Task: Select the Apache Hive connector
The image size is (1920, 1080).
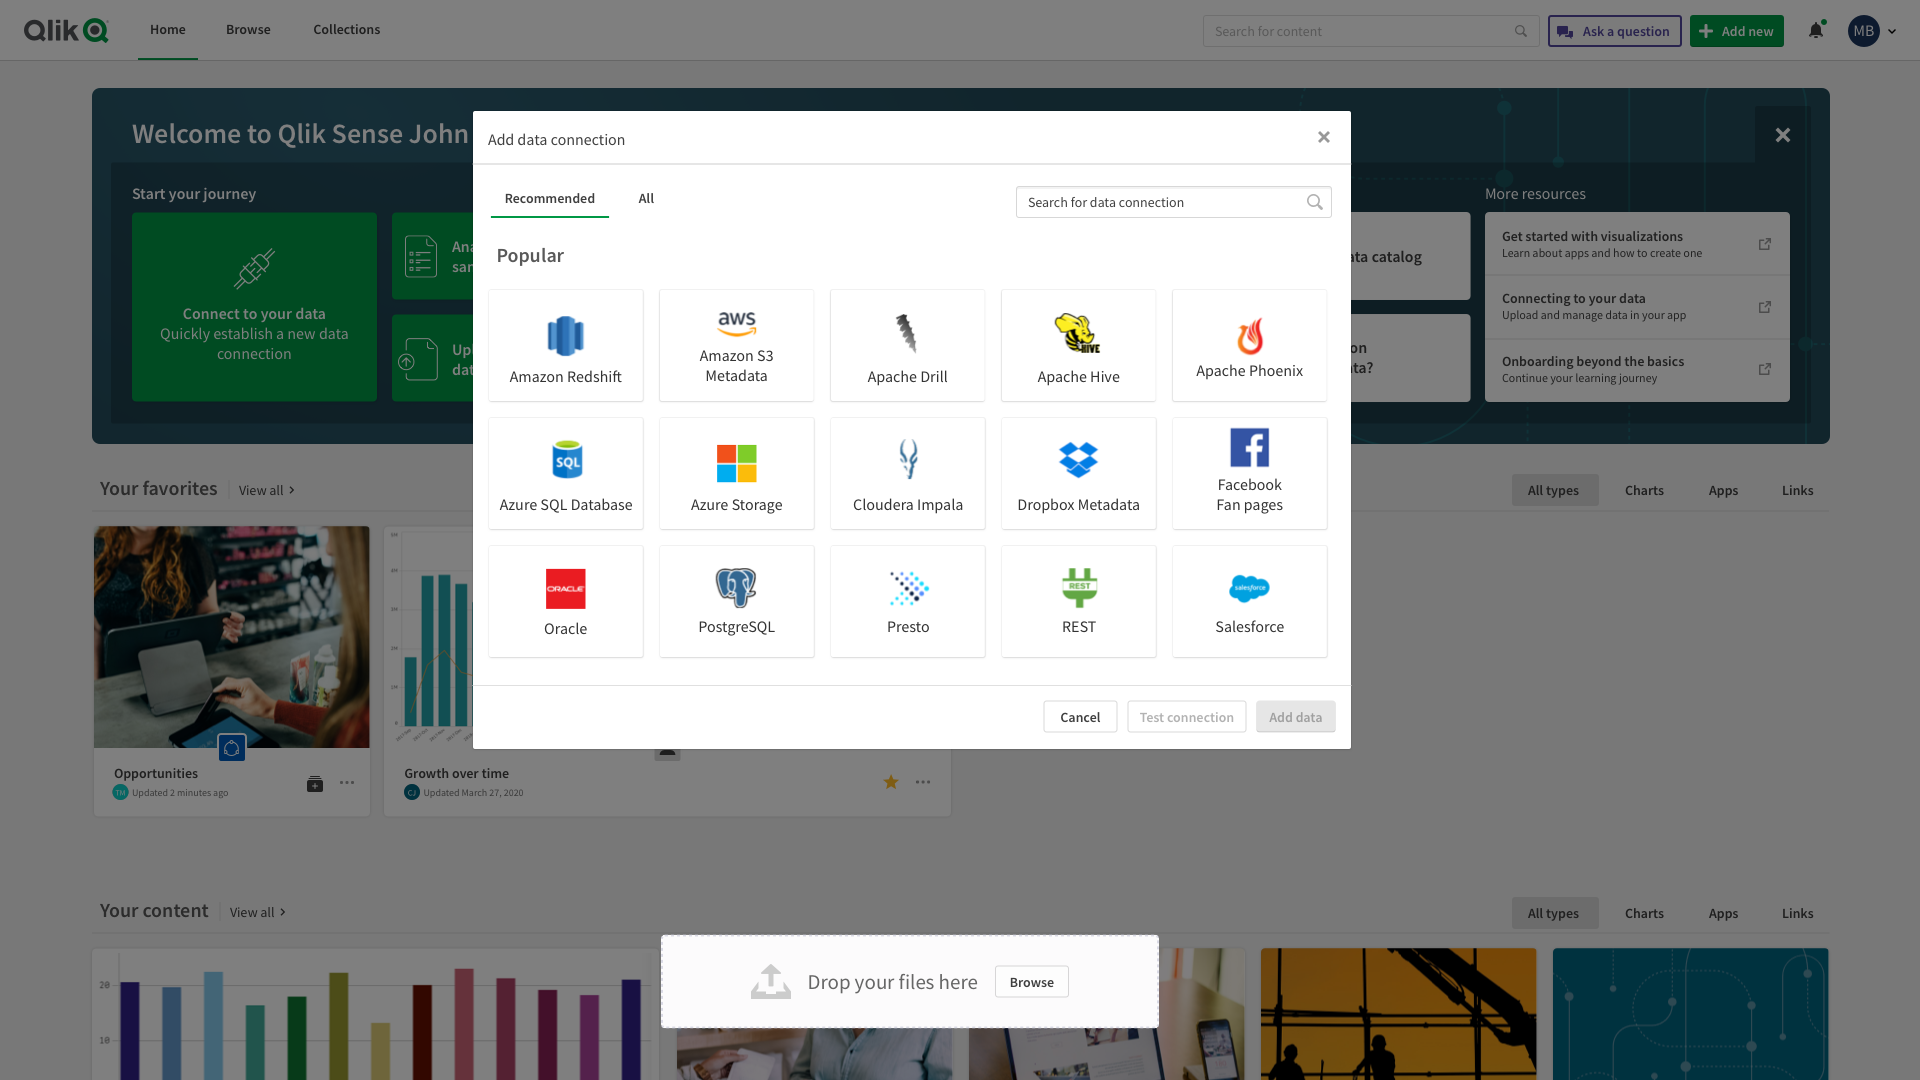Action: pos(1078,345)
